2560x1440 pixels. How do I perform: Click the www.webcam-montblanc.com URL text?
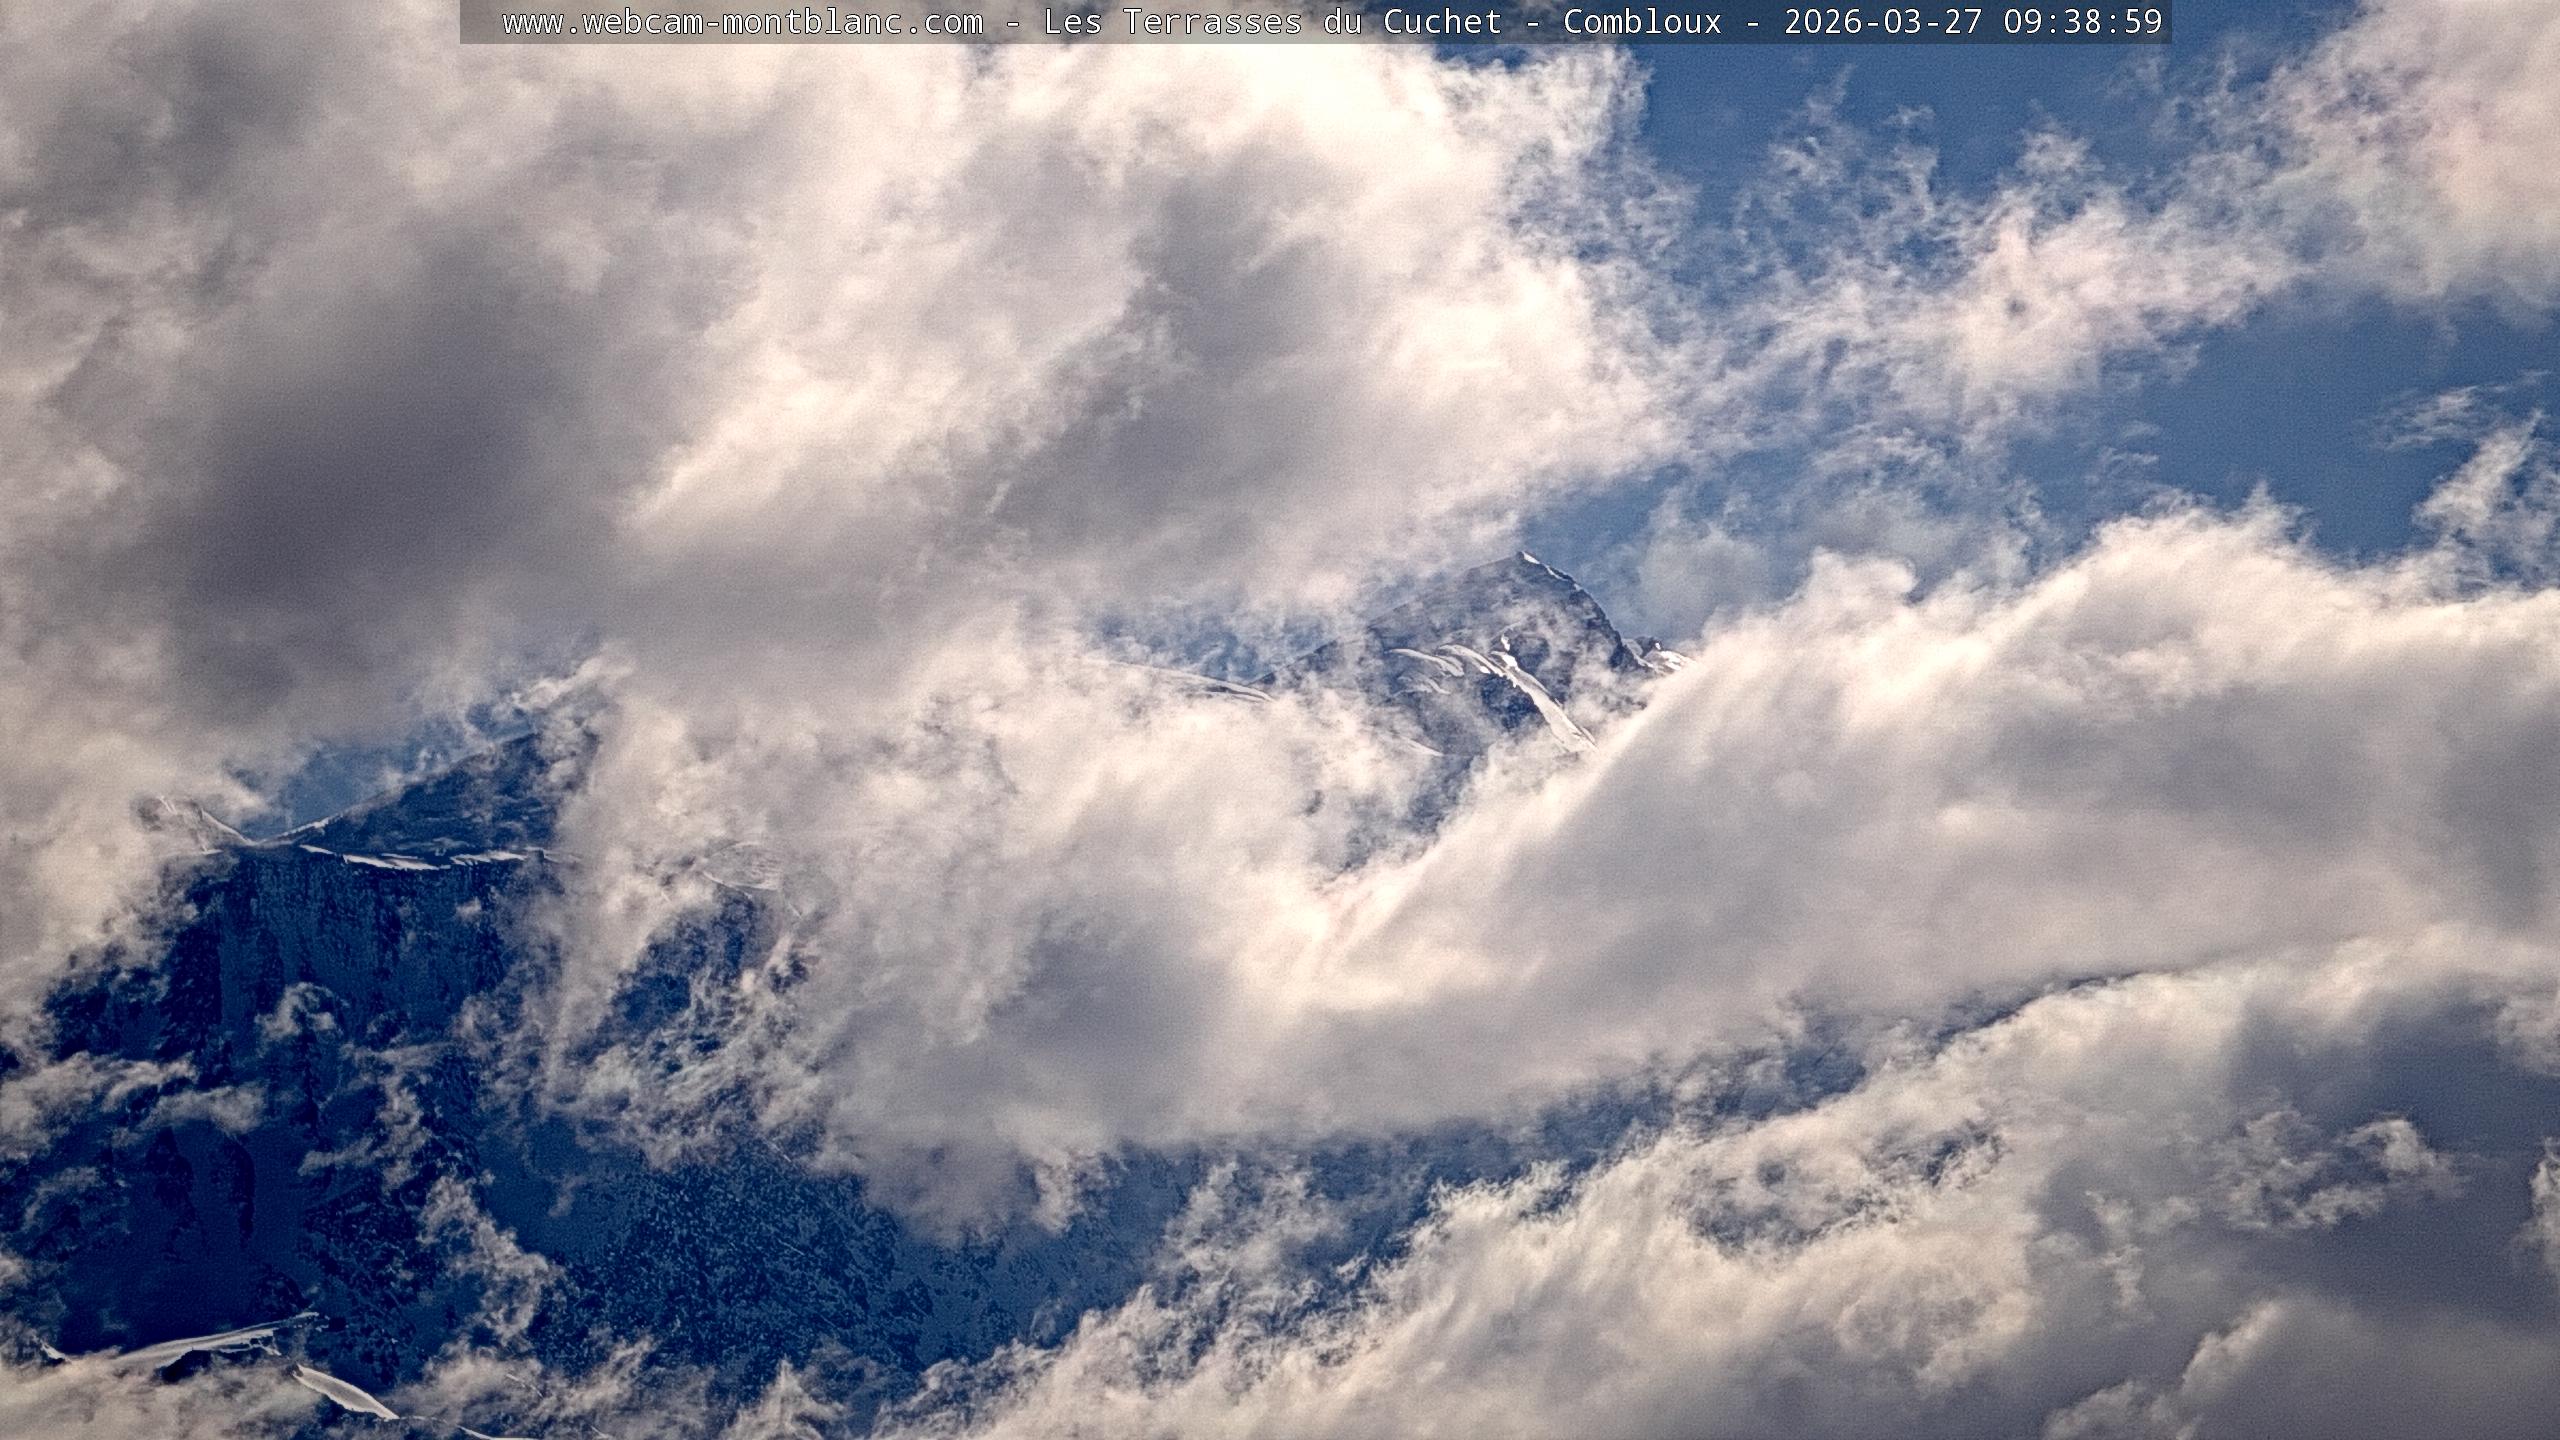point(742,21)
